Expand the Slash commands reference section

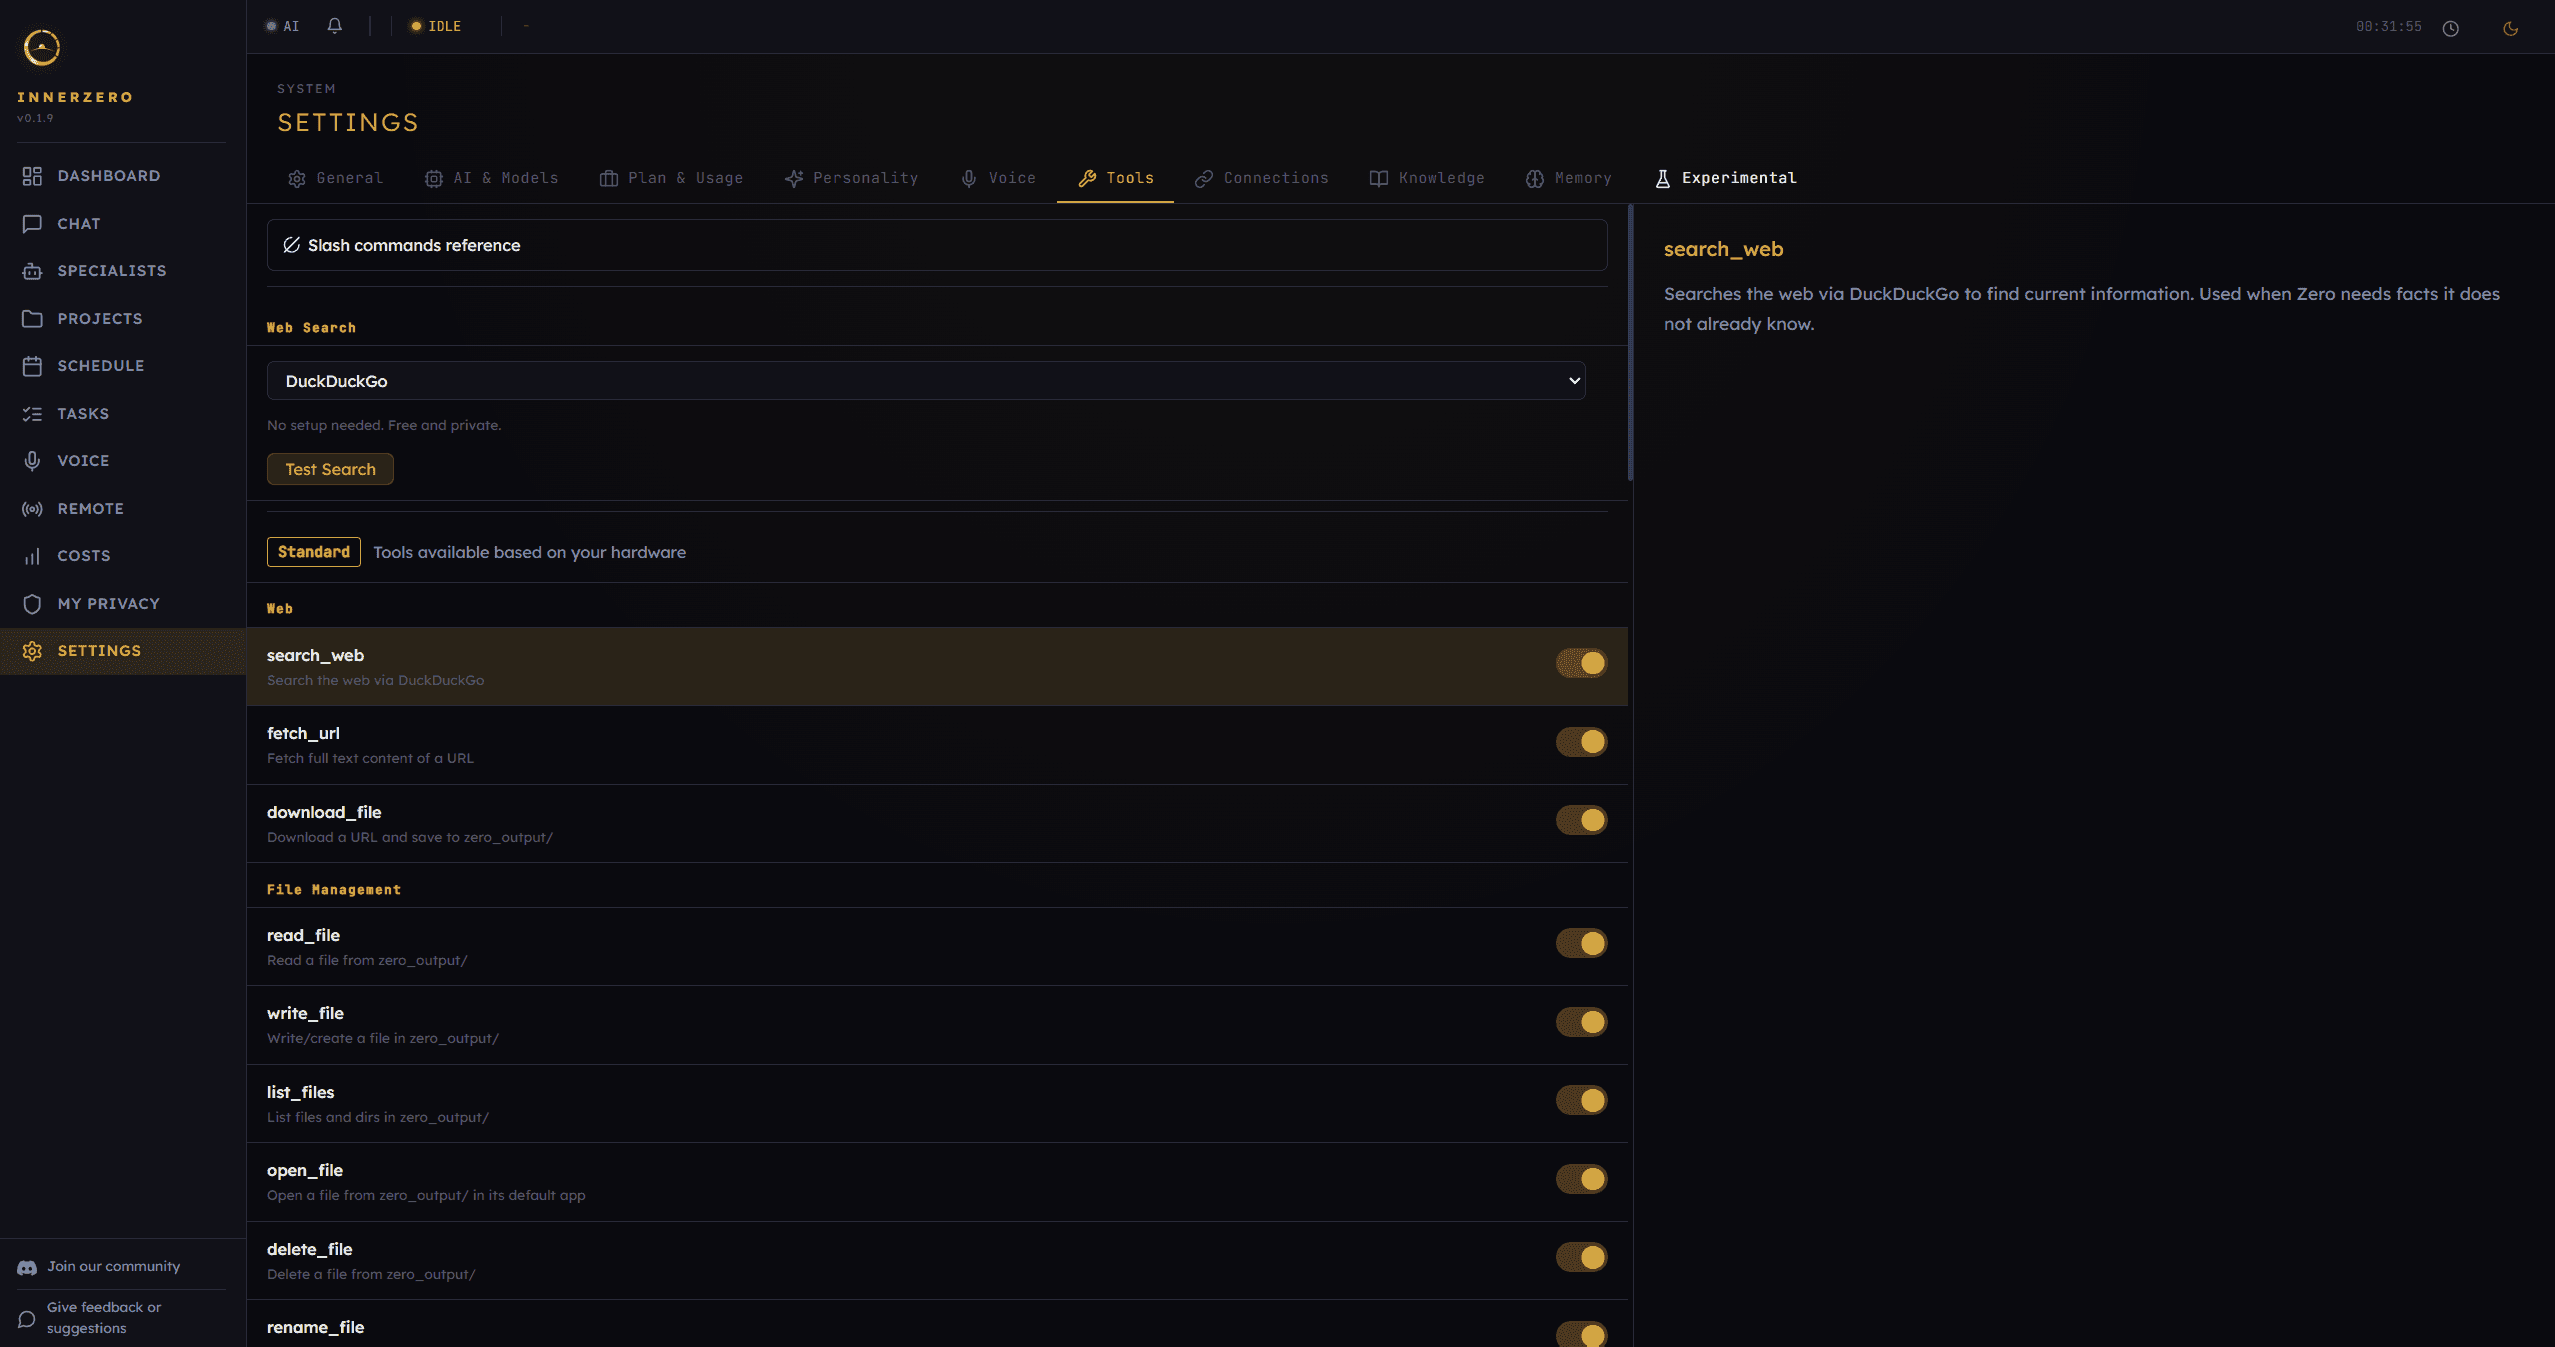click(937, 245)
